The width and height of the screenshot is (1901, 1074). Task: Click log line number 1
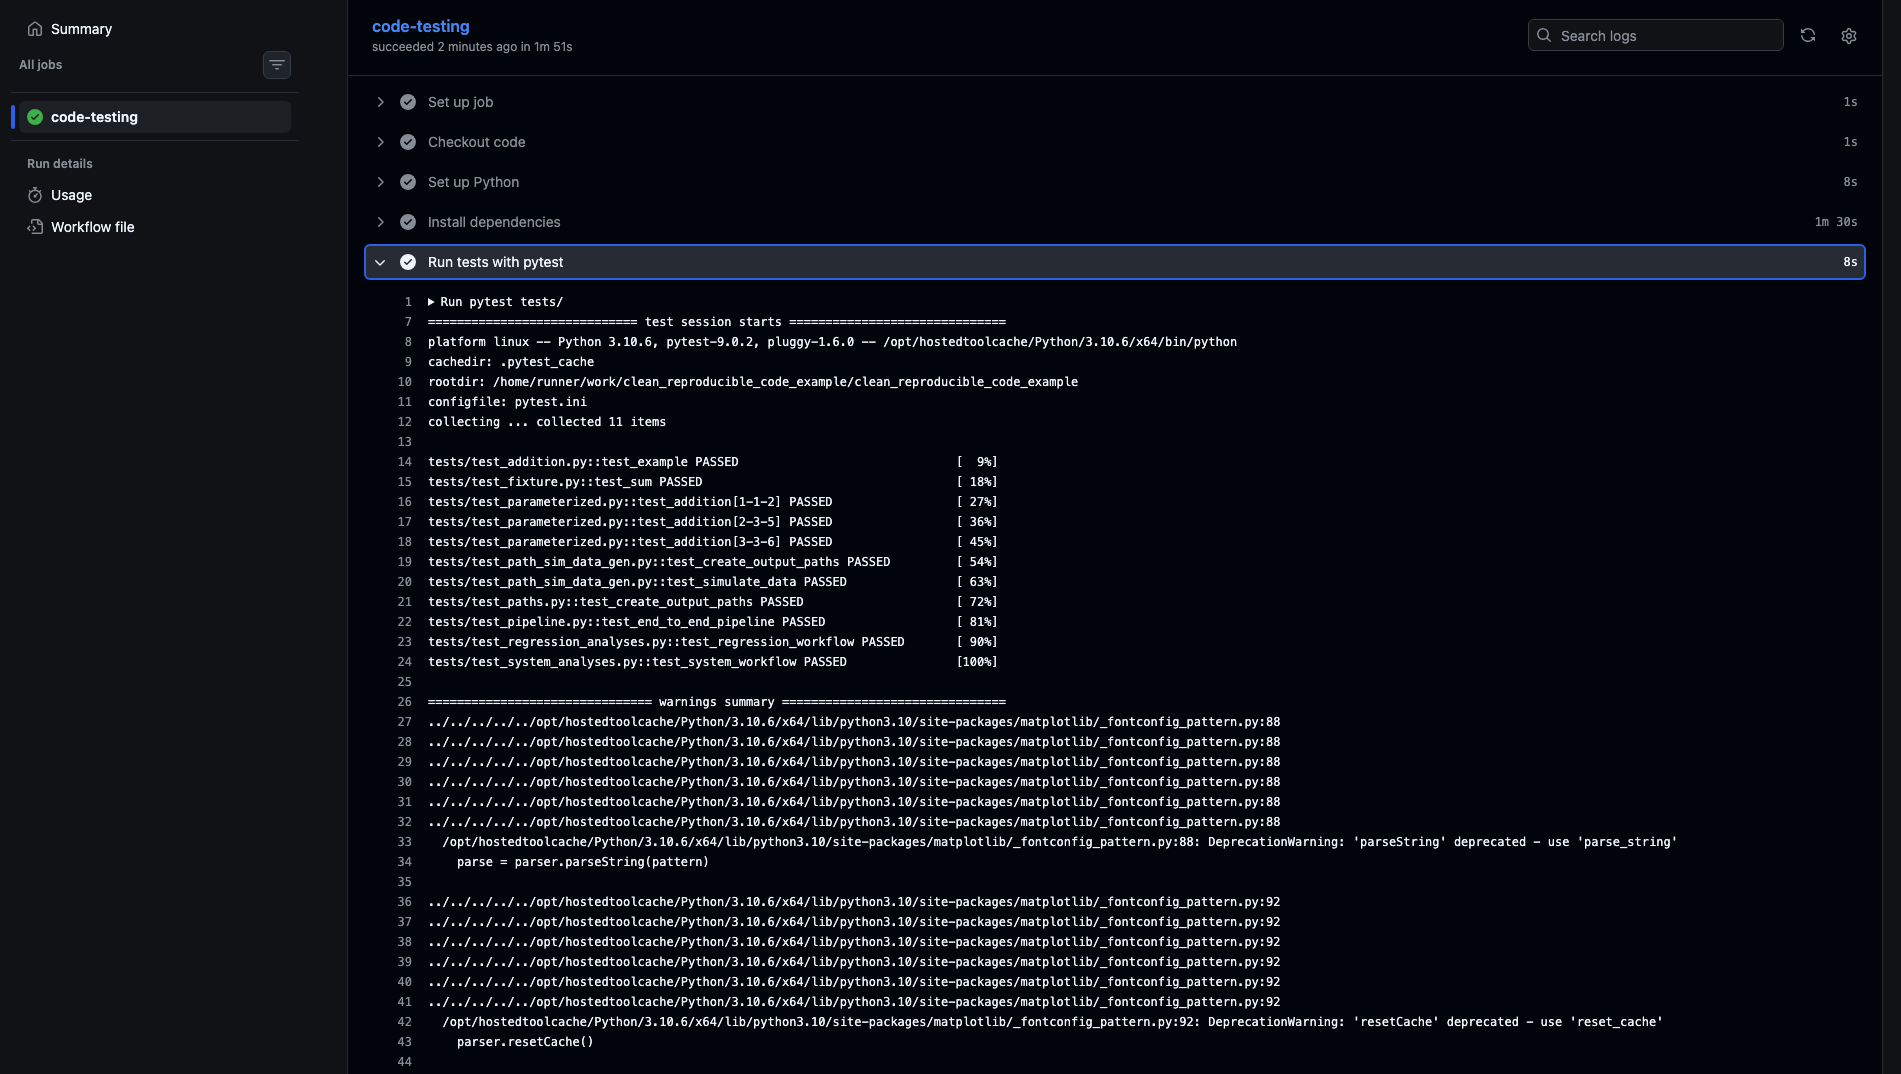[408, 302]
